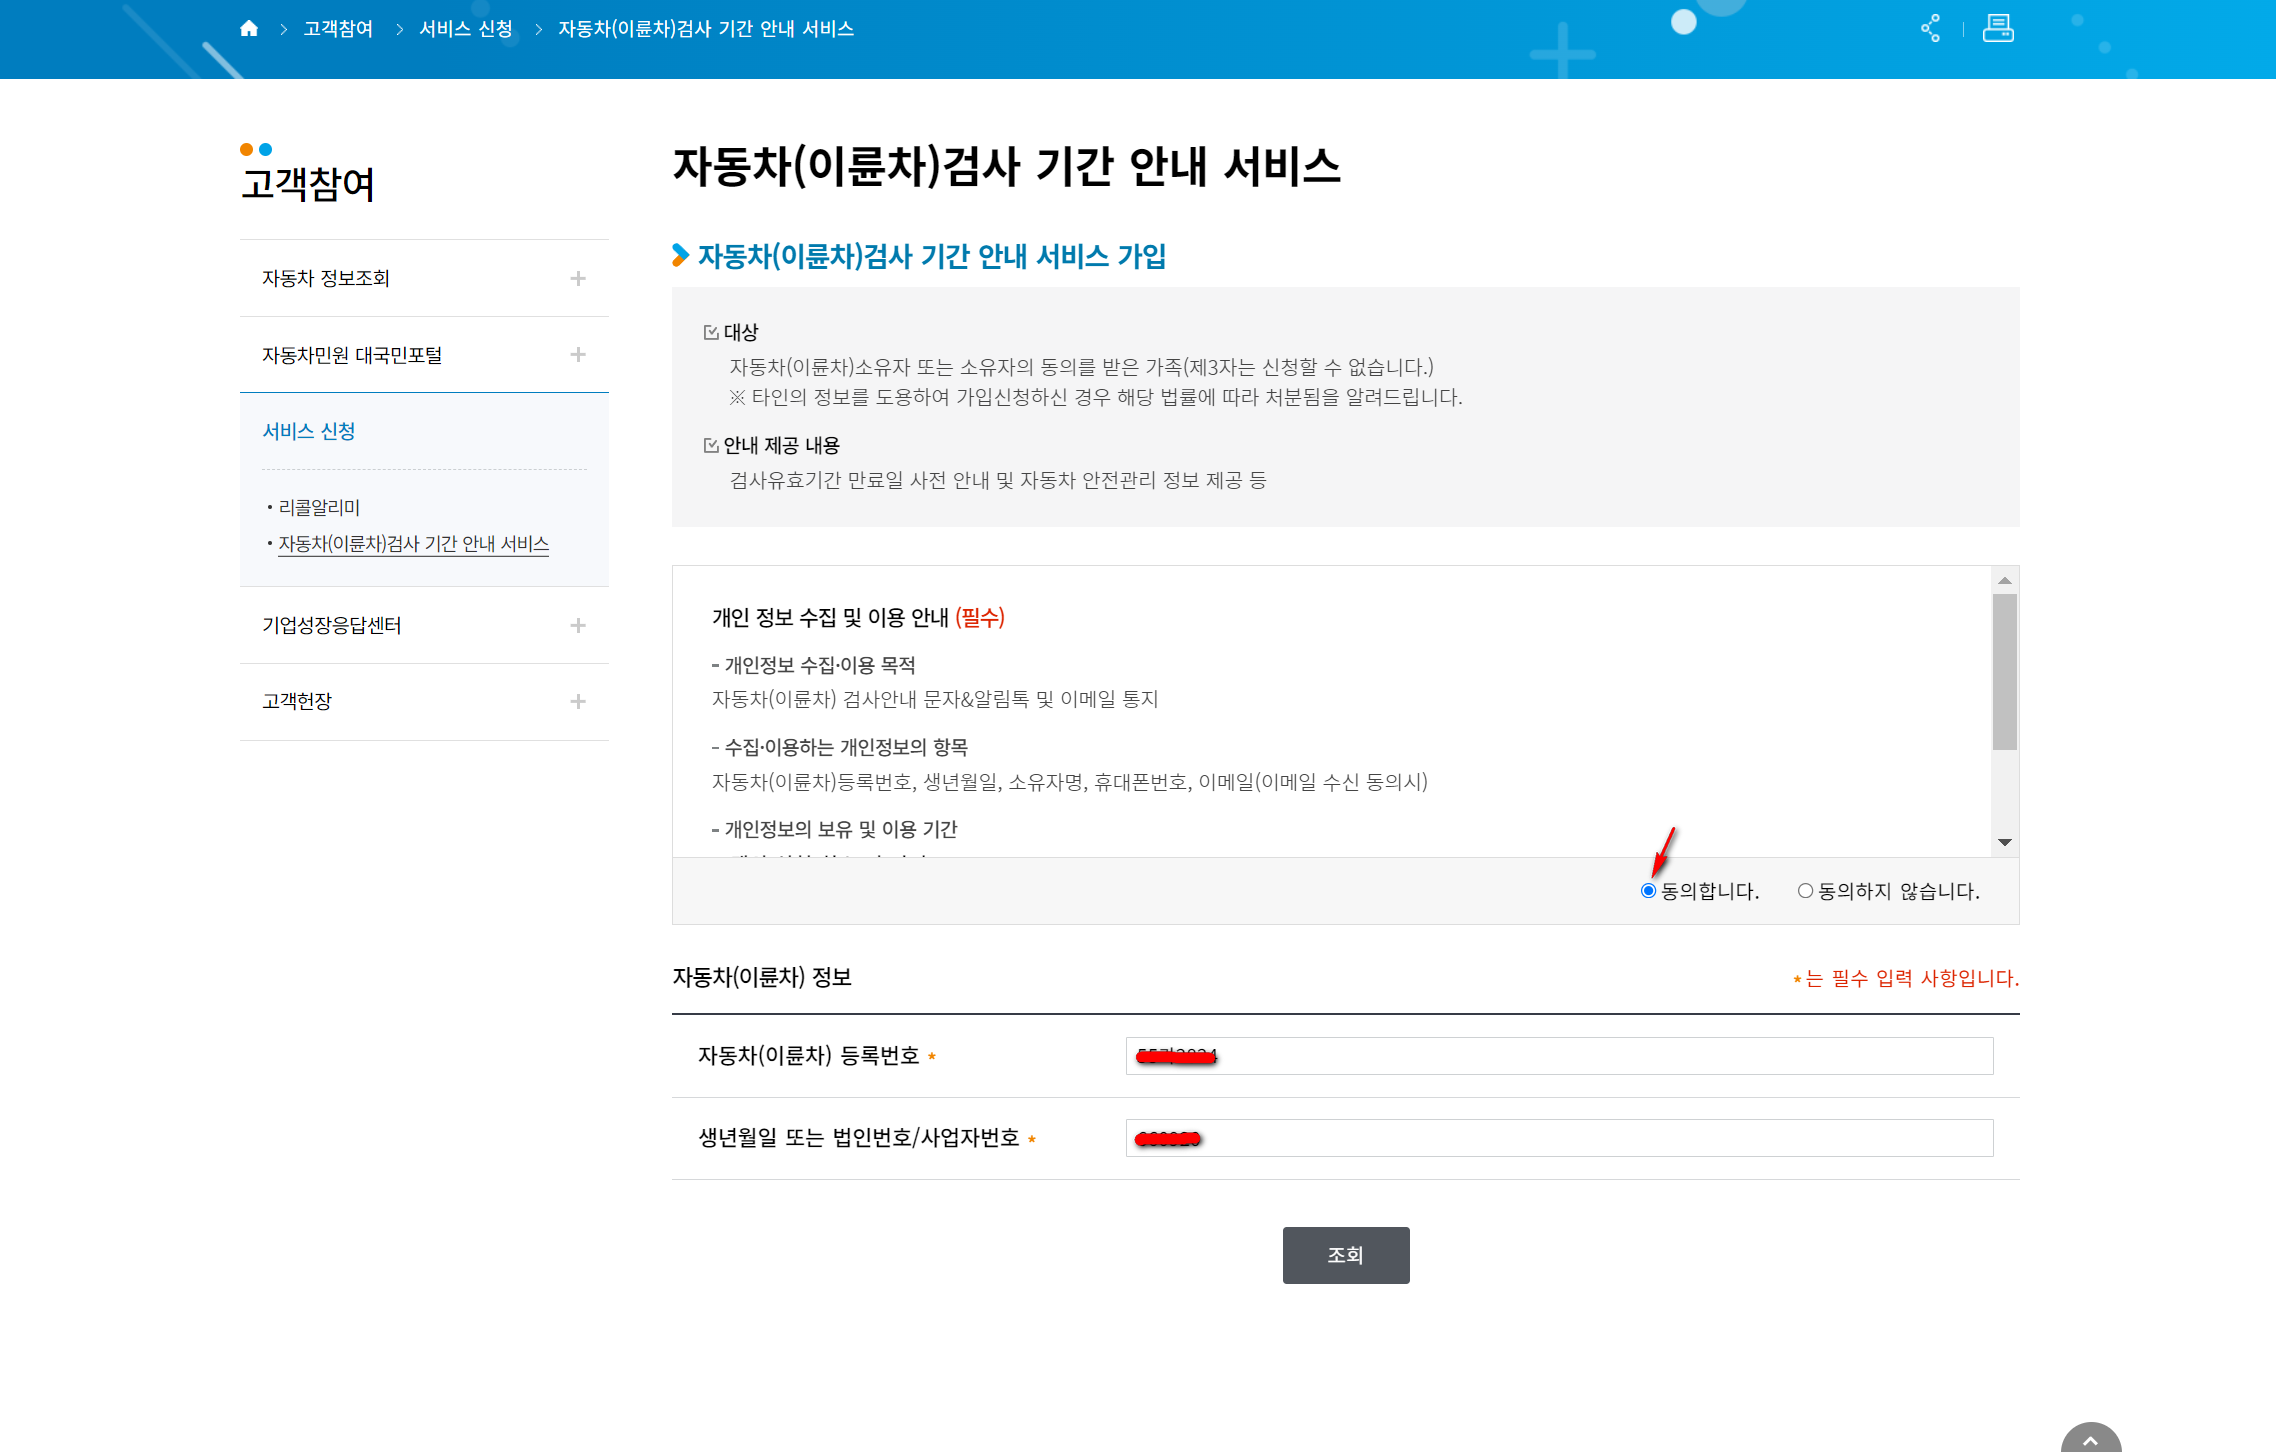Expand 기업성장응답센터 sidebar section

(578, 625)
